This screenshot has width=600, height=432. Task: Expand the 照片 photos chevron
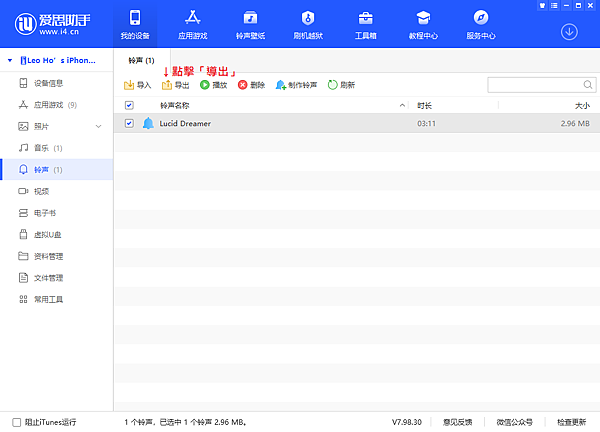tap(98, 127)
